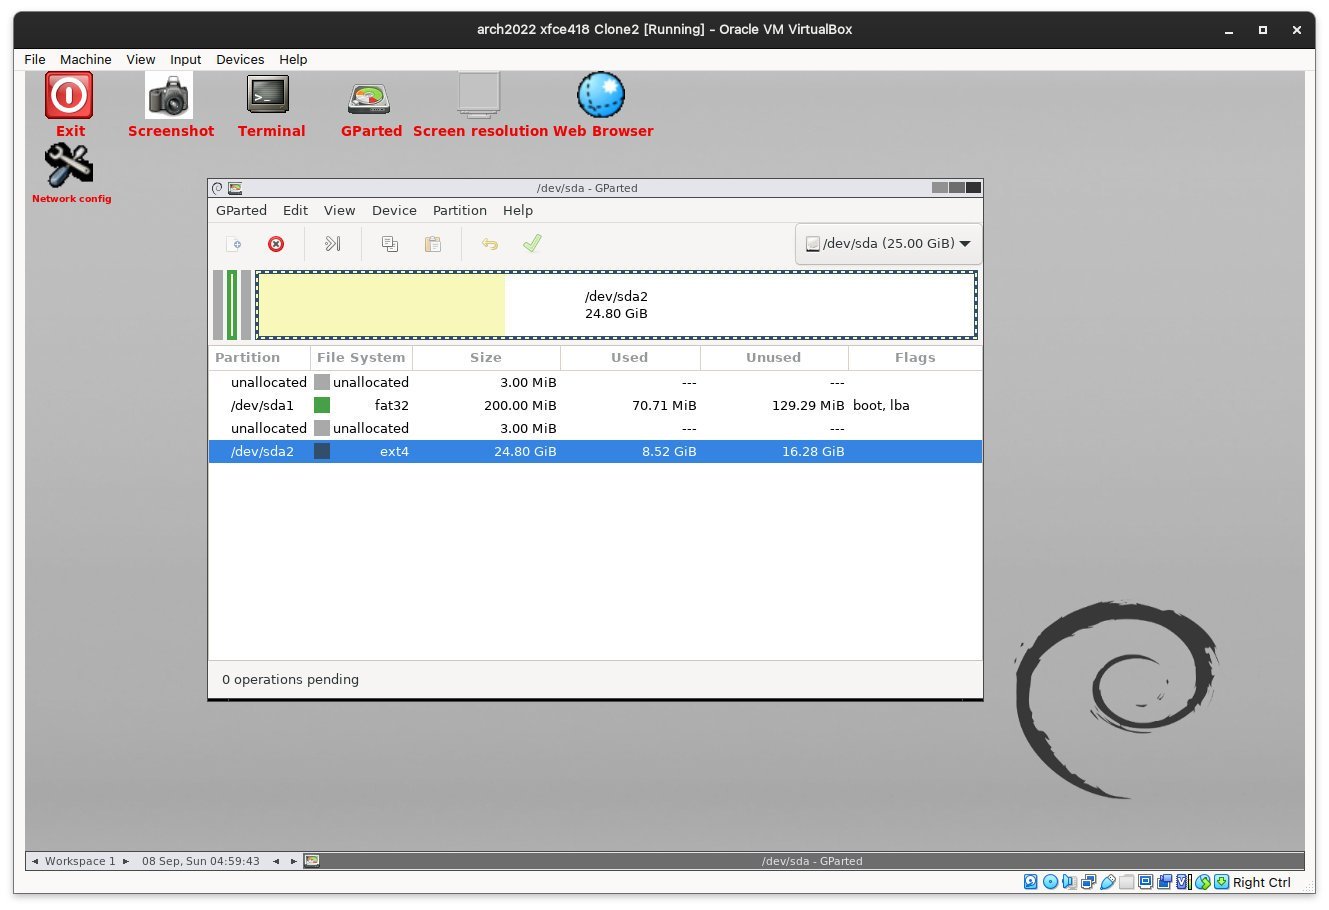Click the Used column header
Screen dimensions: 1329x910
tap(630, 357)
